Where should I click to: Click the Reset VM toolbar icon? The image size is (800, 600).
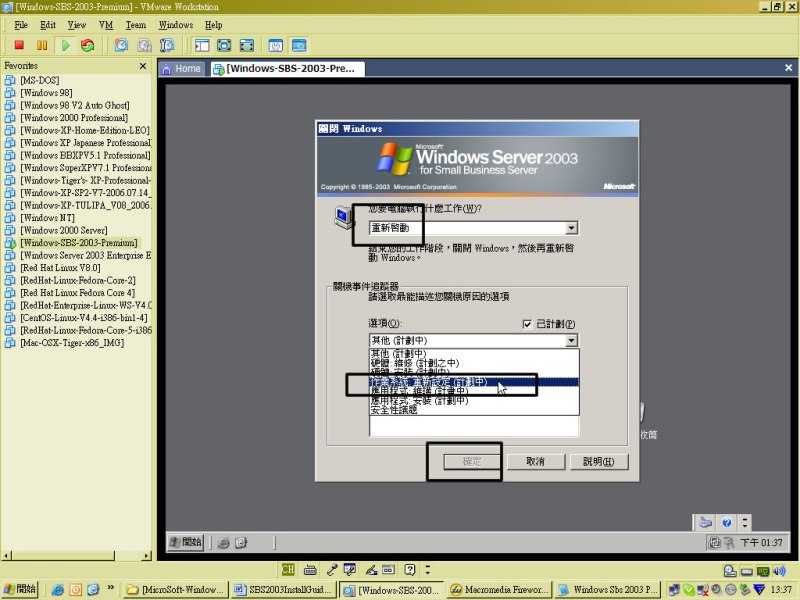tap(88, 45)
